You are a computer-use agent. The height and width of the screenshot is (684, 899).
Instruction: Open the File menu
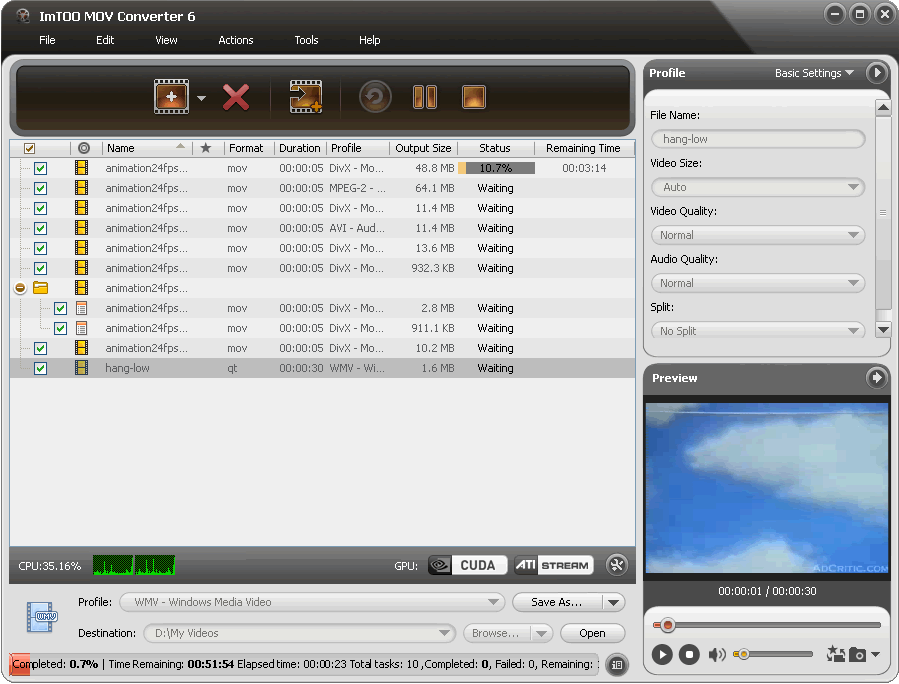[47, 40]
